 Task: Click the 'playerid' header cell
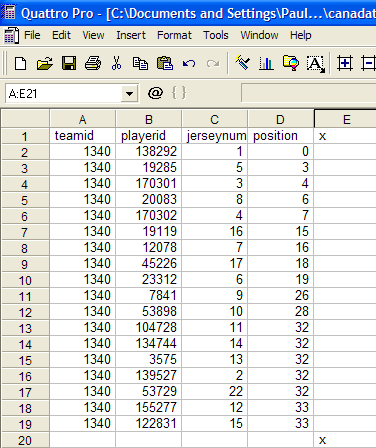[x=149, y=136]
